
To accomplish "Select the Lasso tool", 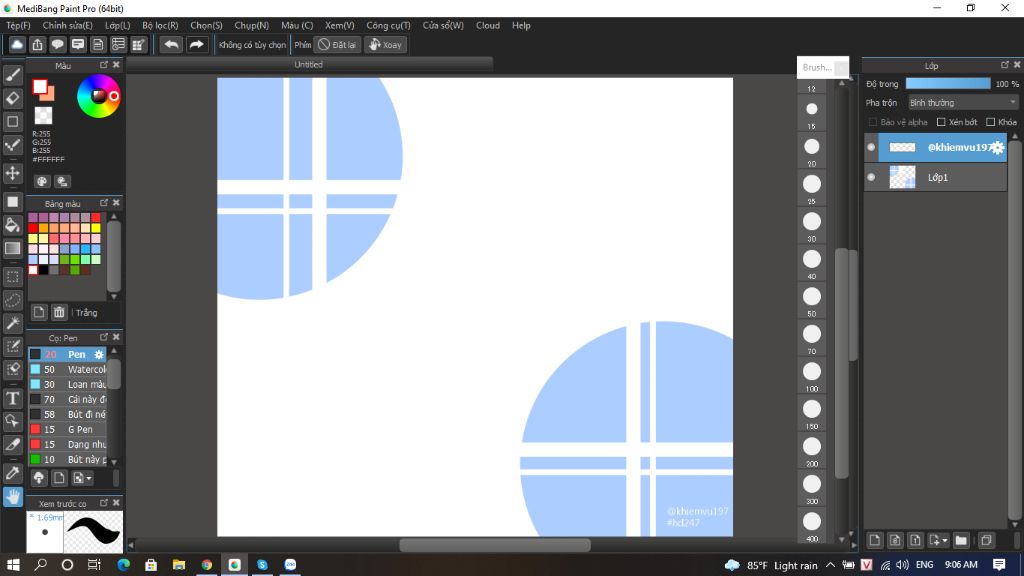I will pyautogui.click(x=12, y=300).
